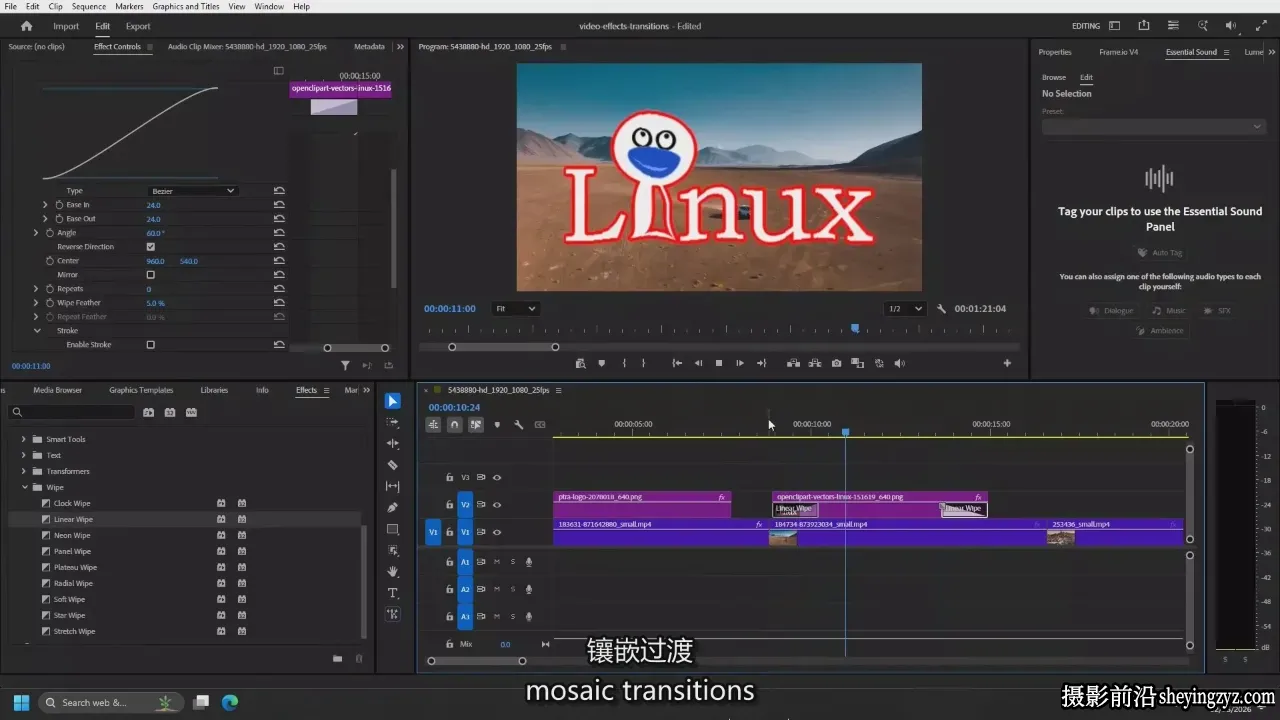Viewport: 1280px width, 720px height.
Task: Select the Selection tool arrow
Action: click(392, 401)
